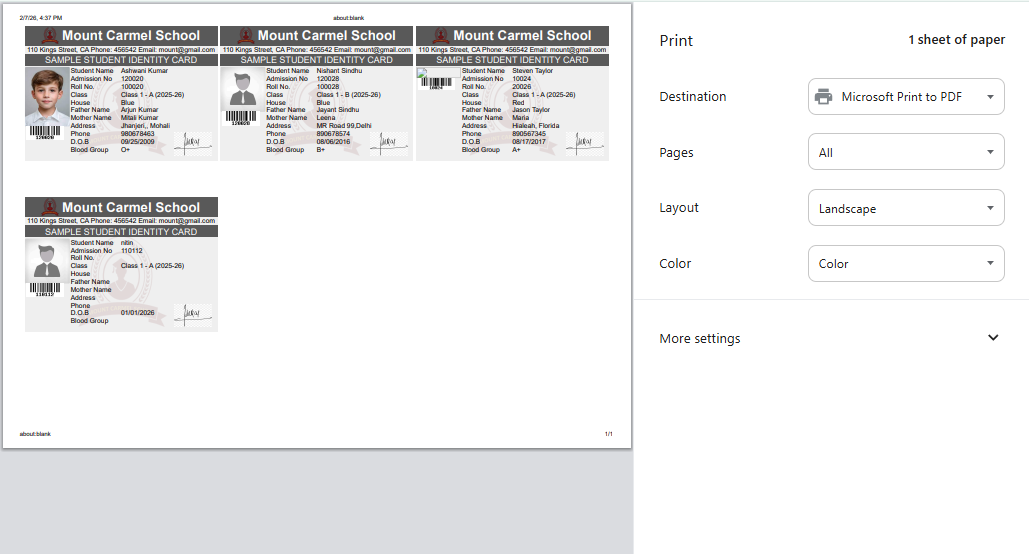Click the about:blank text in page footer
This screenshot has height=554, width=1029.
(35, 434)
